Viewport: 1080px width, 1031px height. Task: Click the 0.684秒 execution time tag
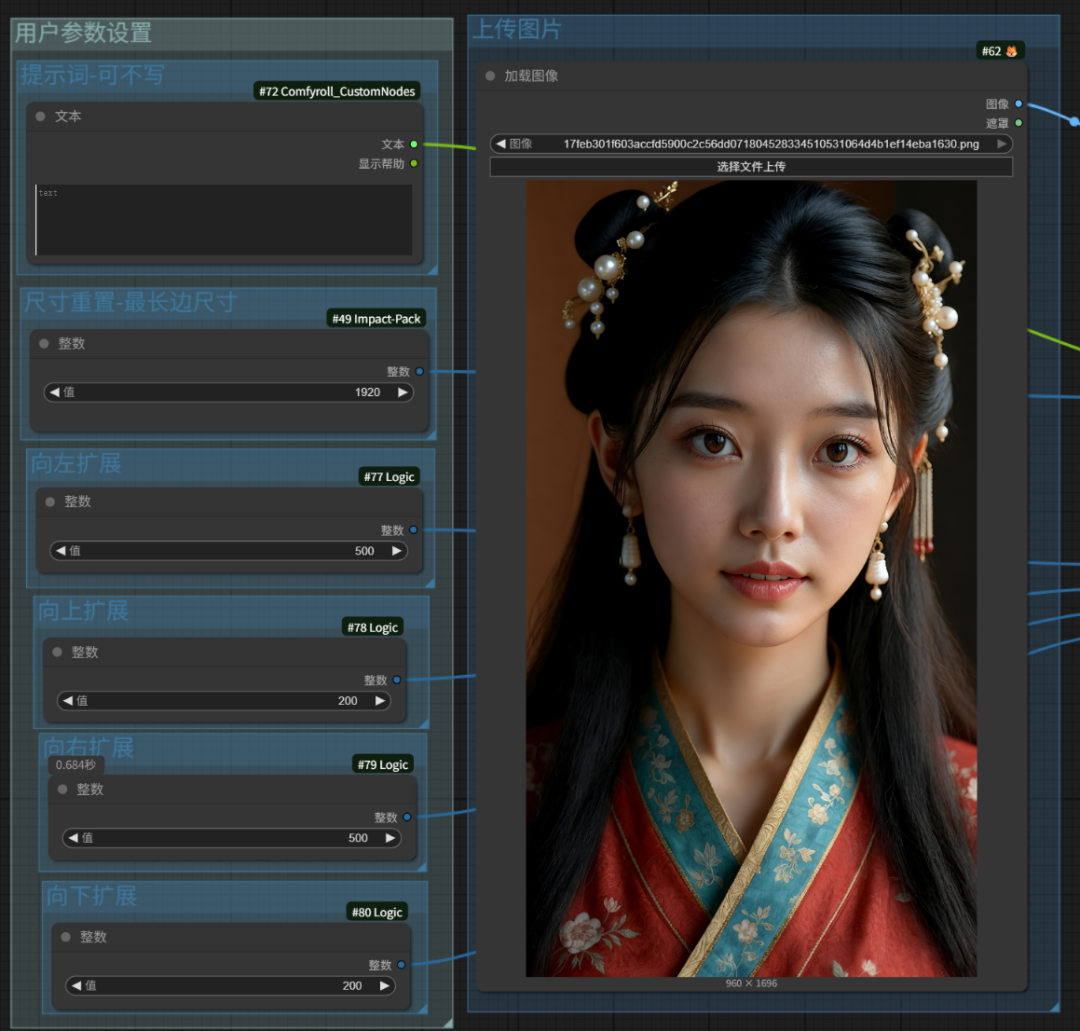[76, 764]
